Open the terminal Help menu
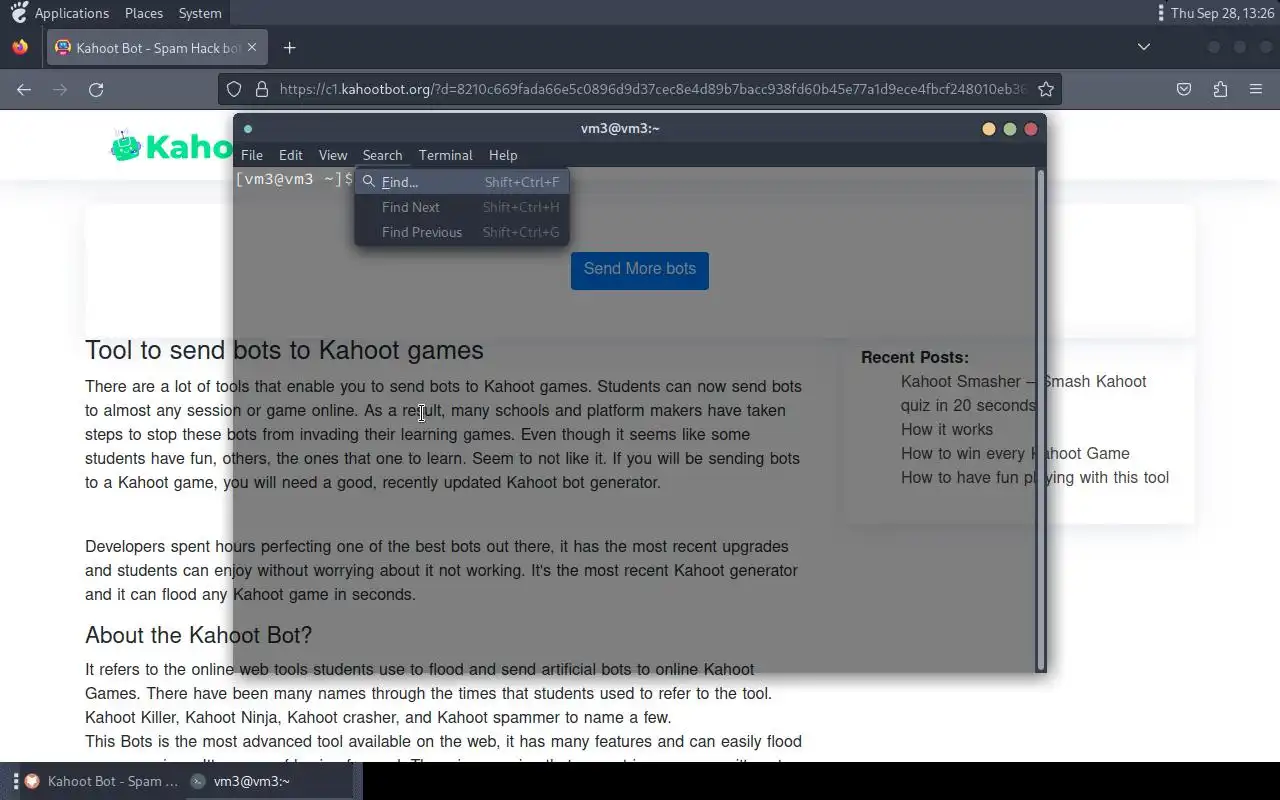This screenshot has width=1280, height=800. pos(503,155)
